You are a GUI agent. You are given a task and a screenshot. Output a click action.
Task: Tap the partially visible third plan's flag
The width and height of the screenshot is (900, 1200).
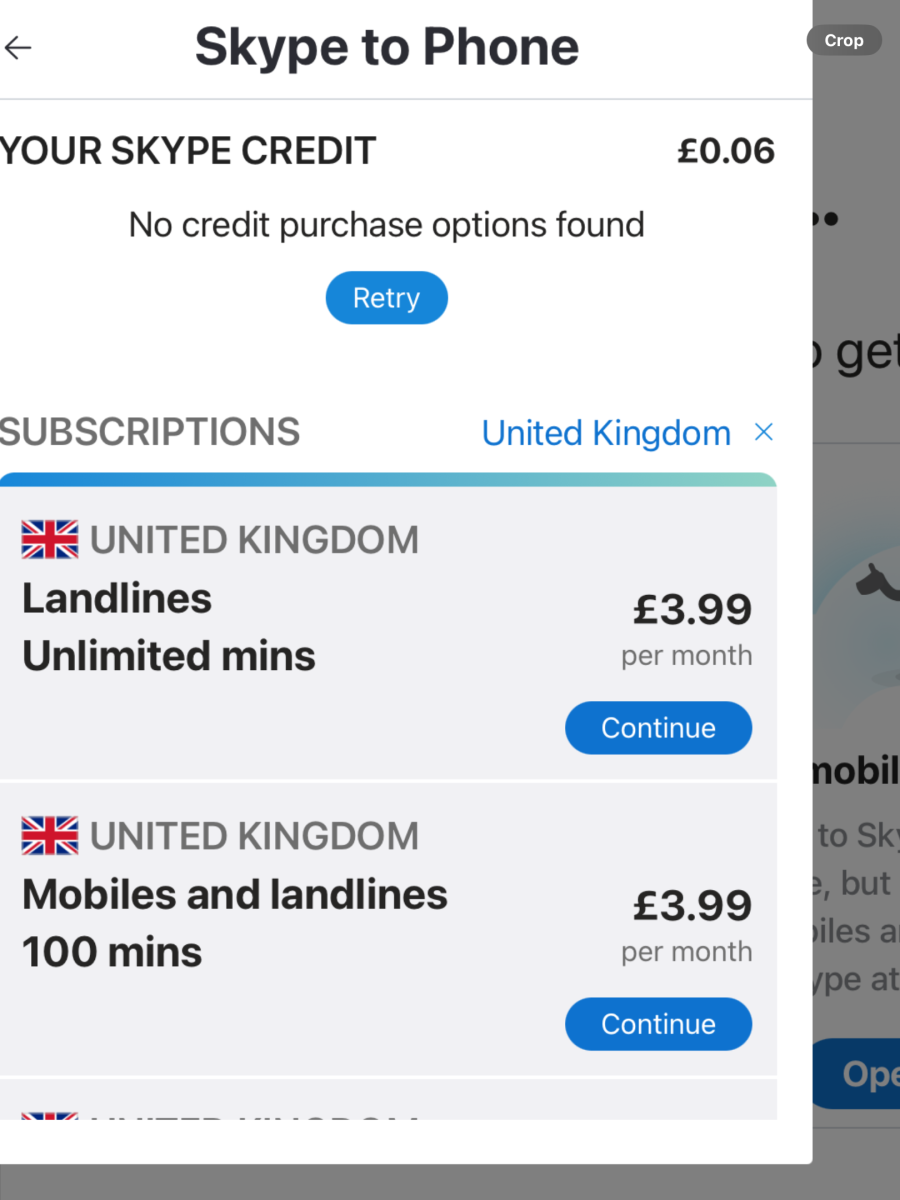[x=50, y=1116]
